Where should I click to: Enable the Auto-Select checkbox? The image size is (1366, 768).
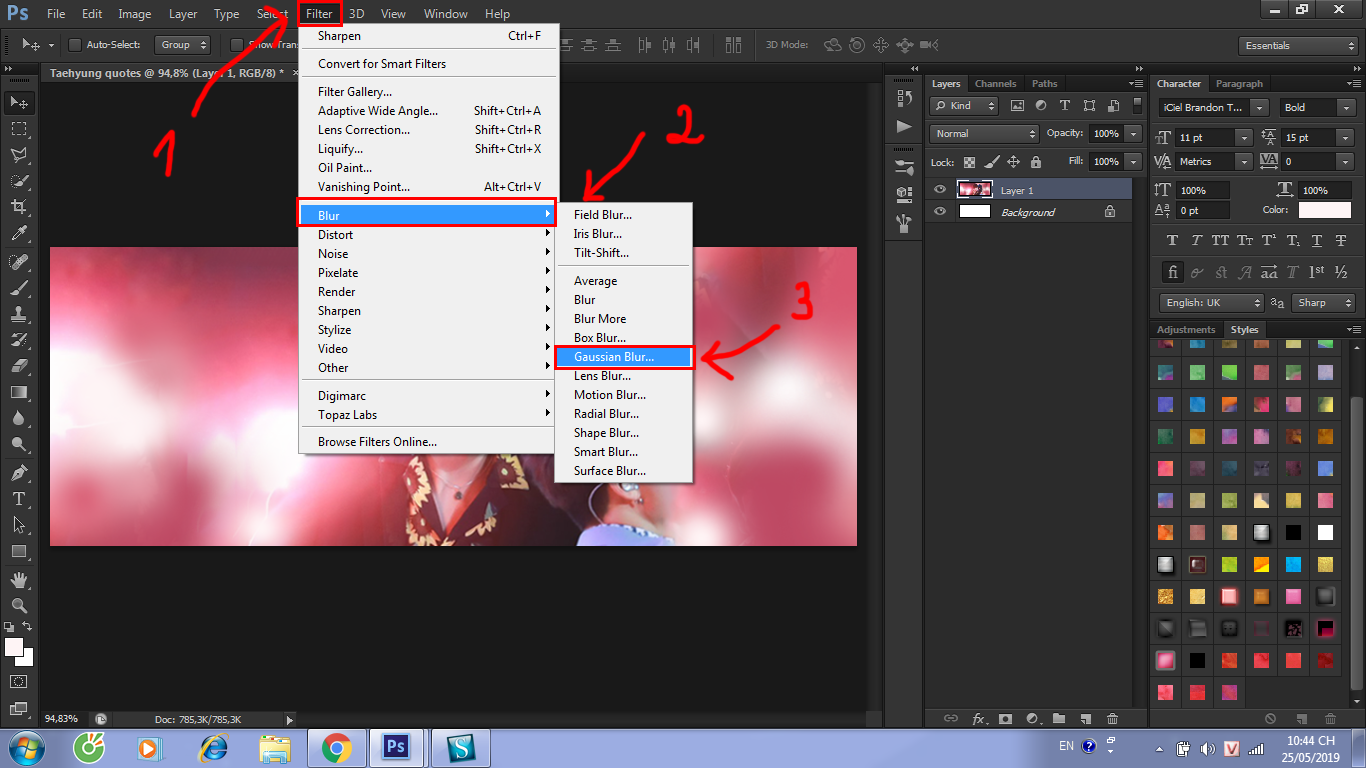[x=75, y=45]
